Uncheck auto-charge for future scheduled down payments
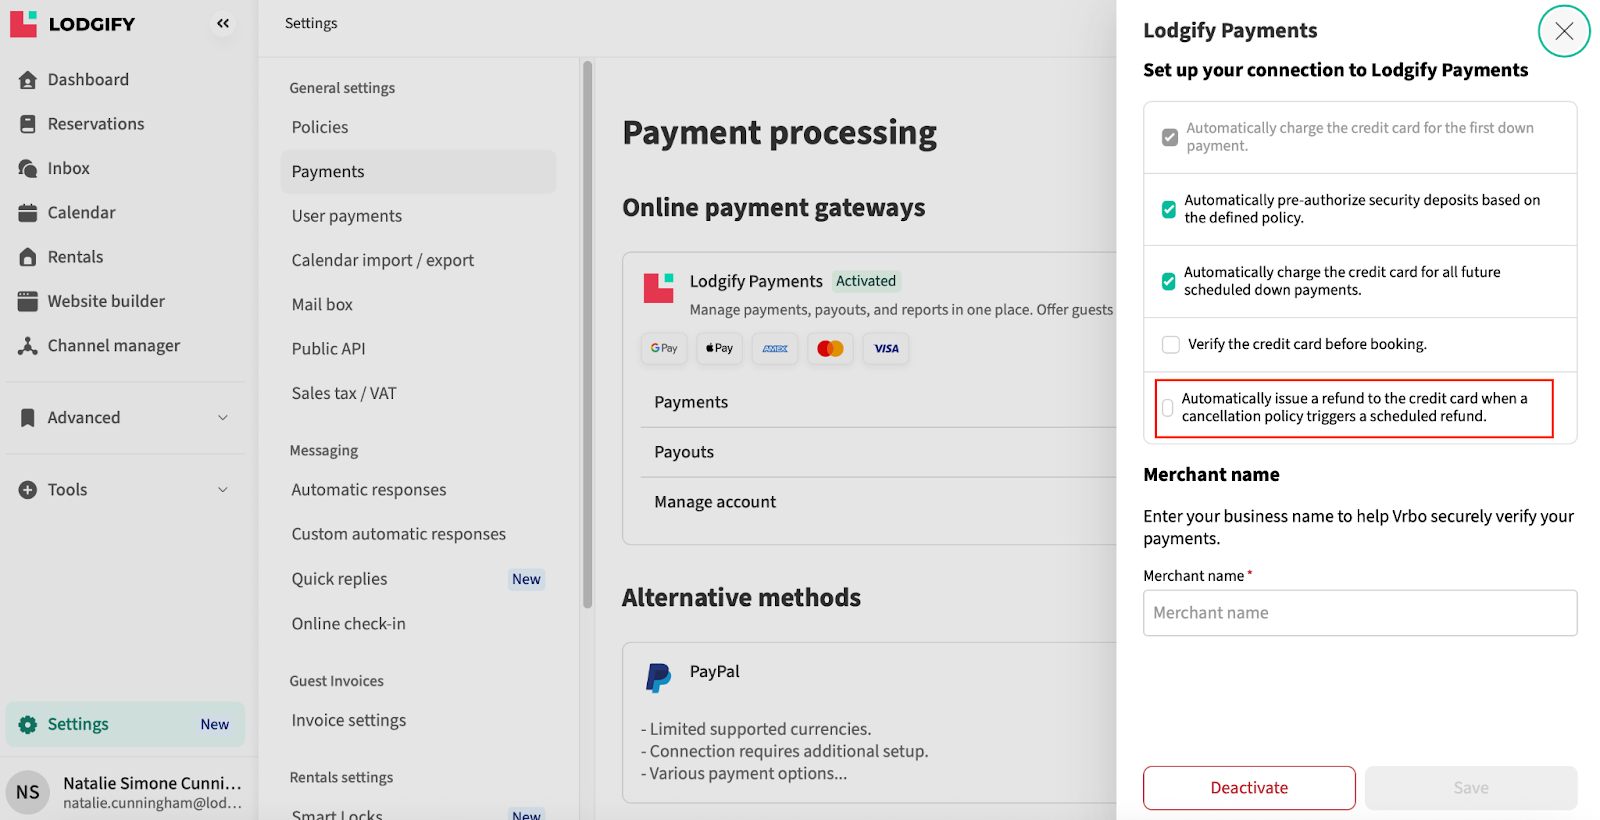This screenshot has width=1600, height=820. tap(1168, 281)
